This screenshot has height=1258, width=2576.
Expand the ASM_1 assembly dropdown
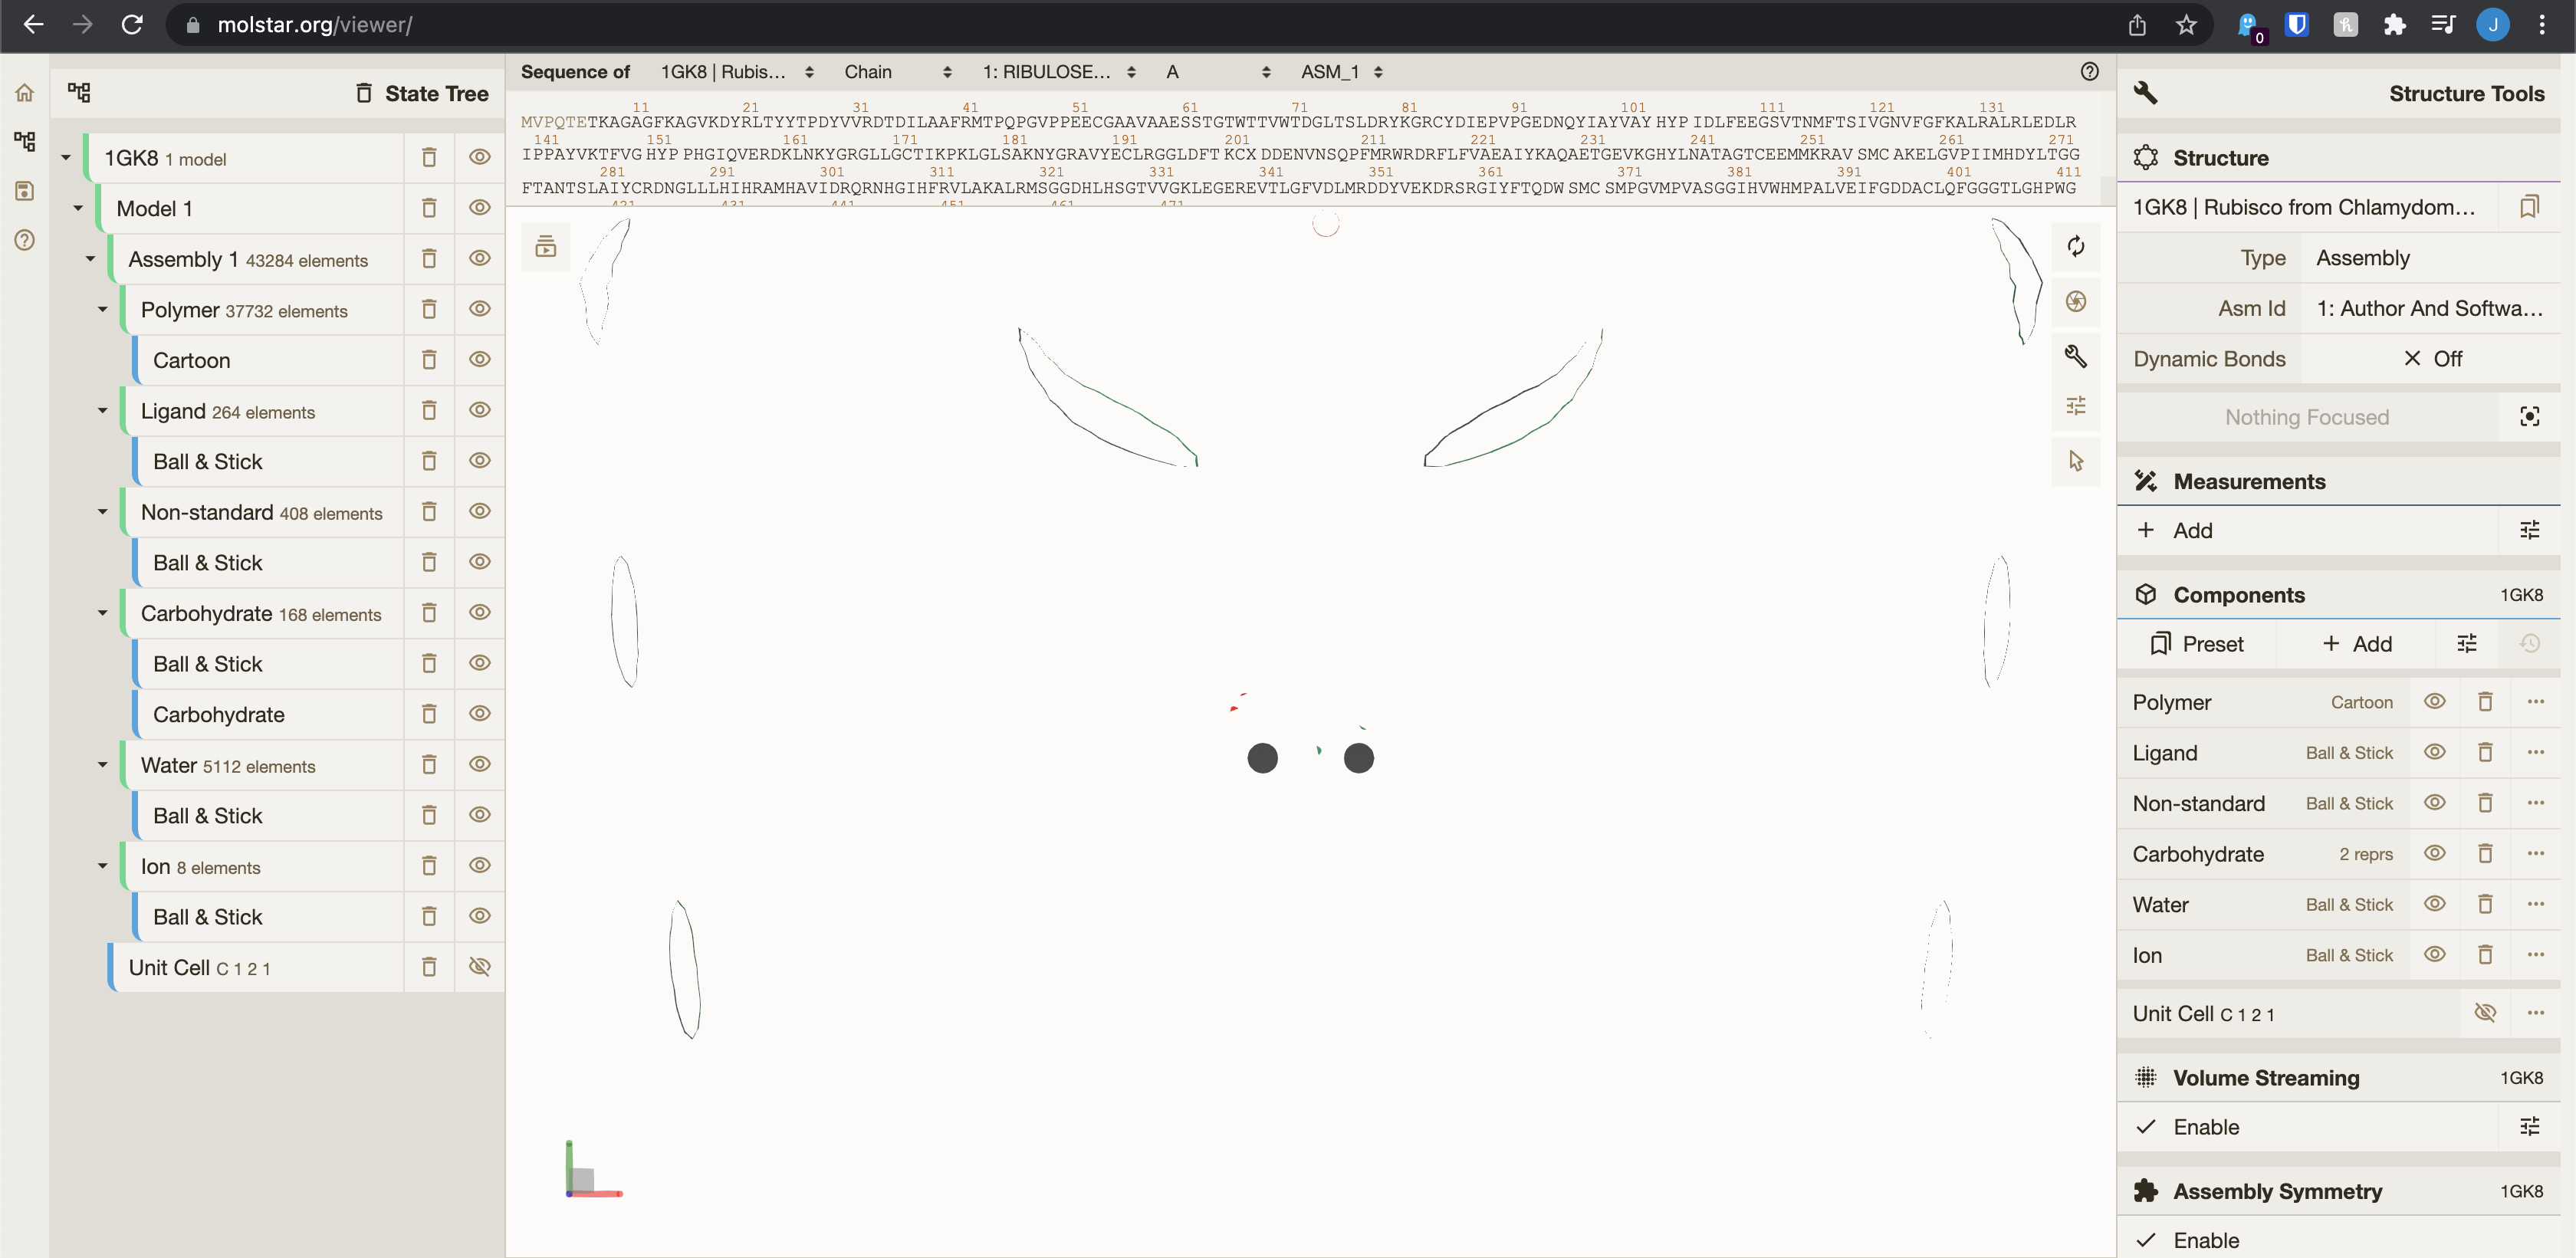(1341, 71)
